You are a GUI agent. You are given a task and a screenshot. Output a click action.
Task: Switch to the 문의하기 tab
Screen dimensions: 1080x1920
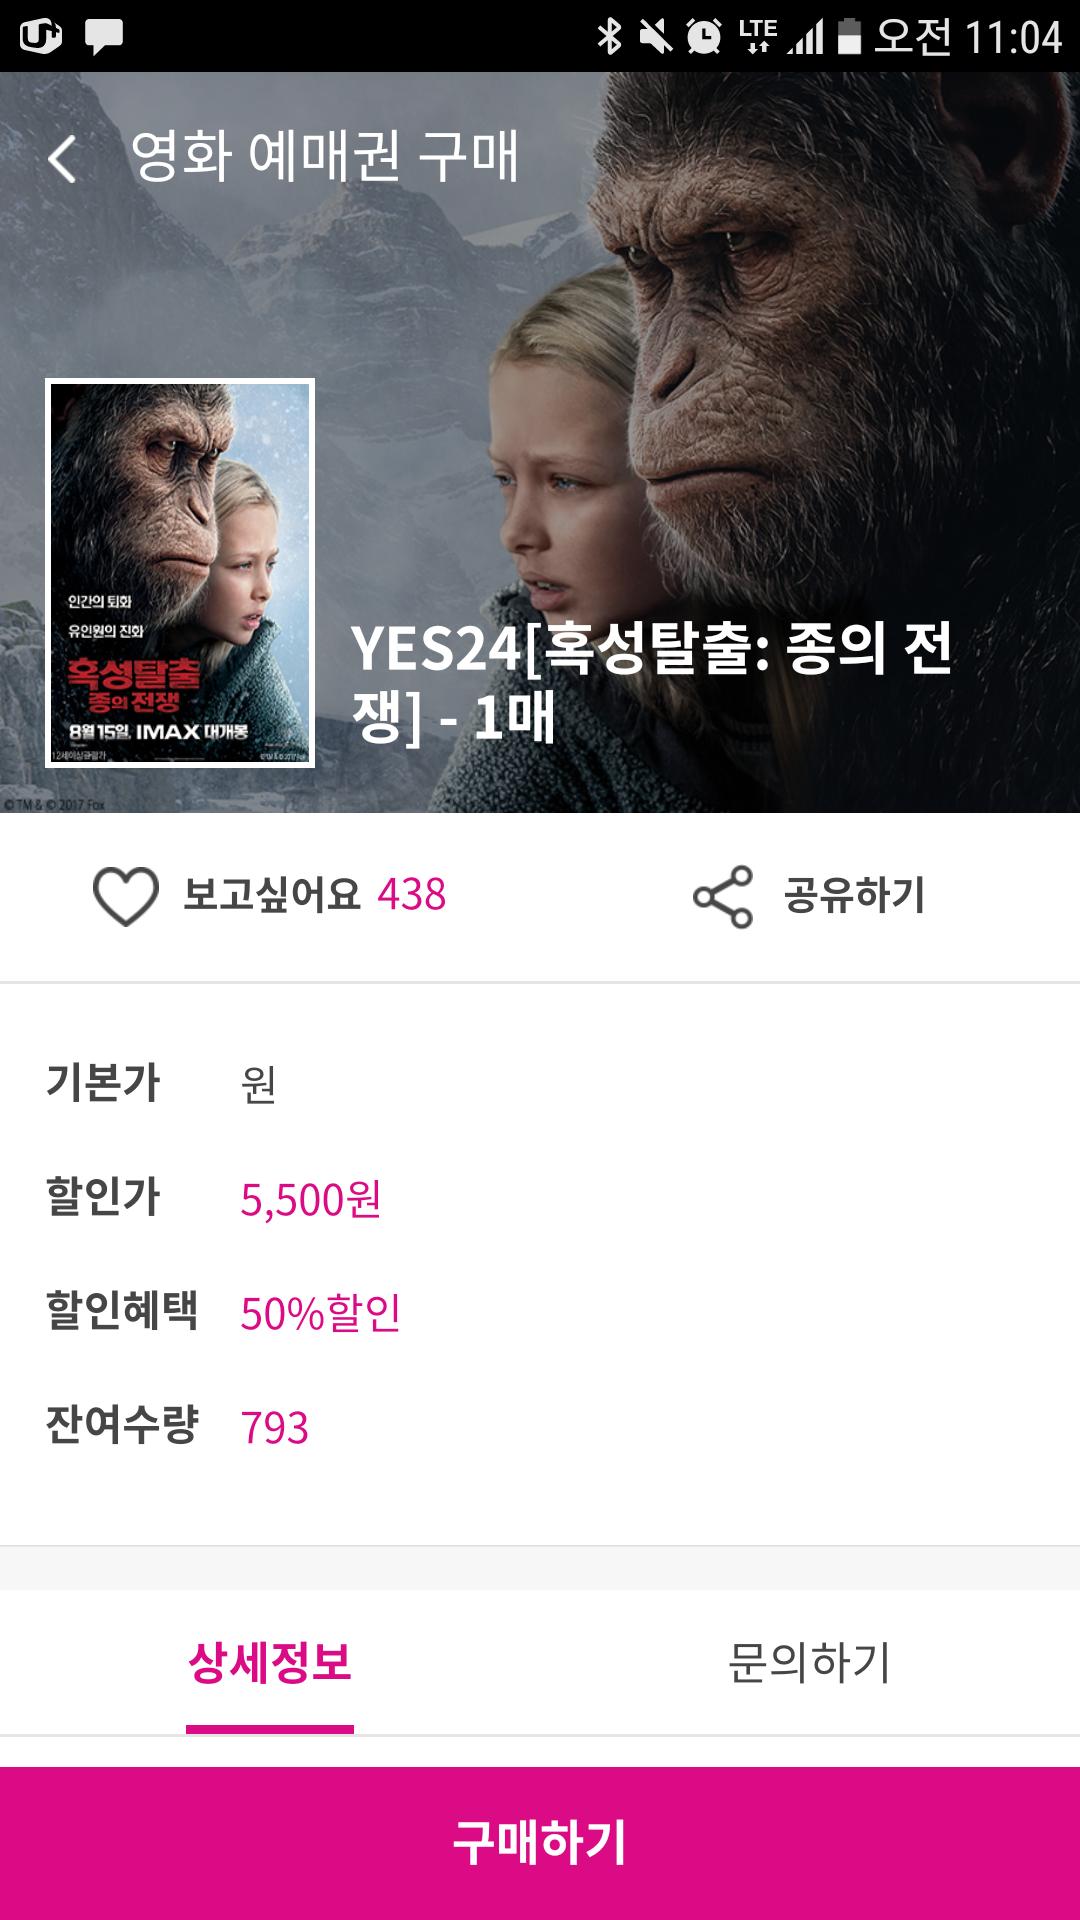810,1662
